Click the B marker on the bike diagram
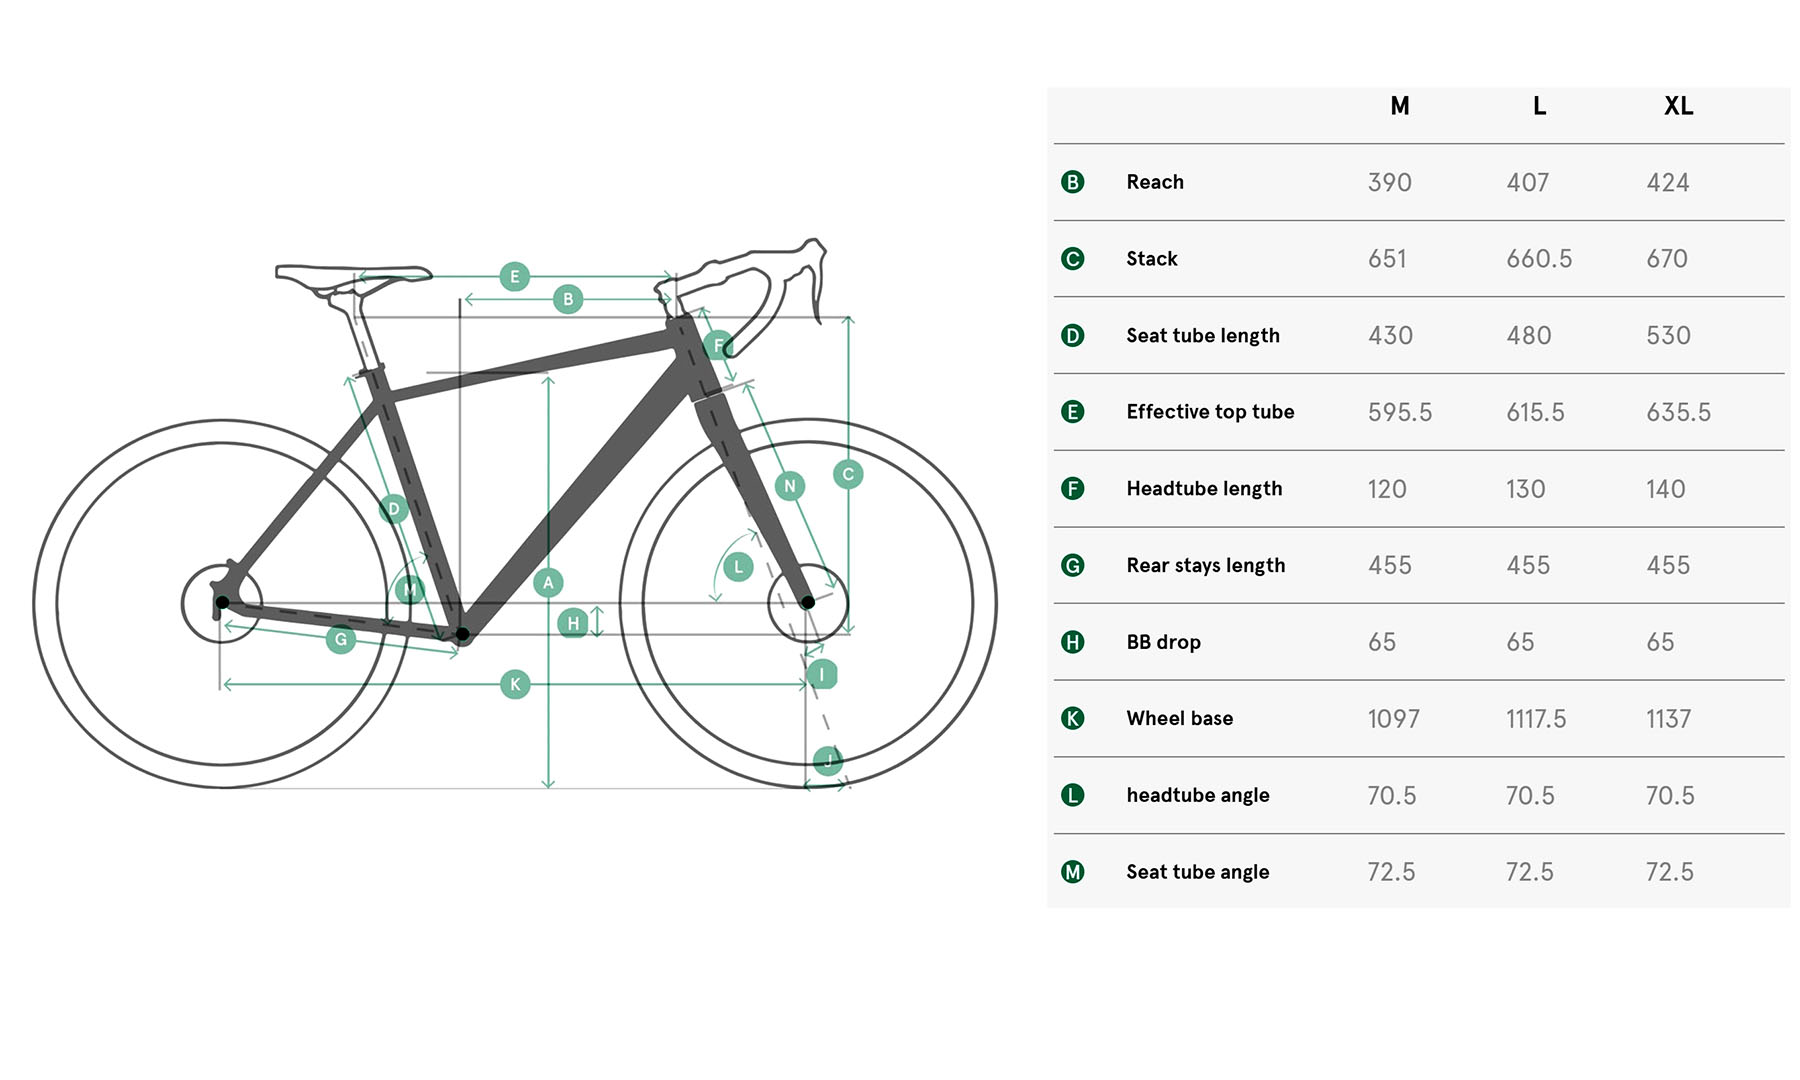The width and height of the screenshot is (1800, 1080). click(568, 299)
